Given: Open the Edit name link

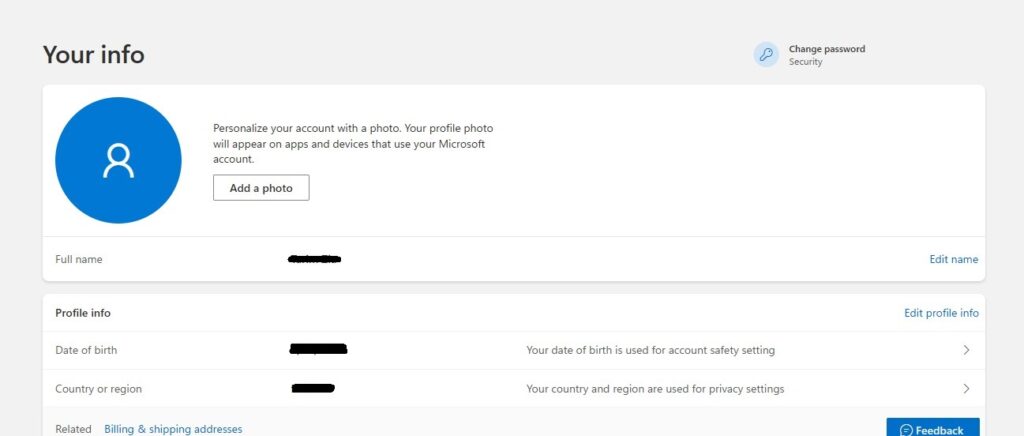Looking at the screenshot, I should pos(953,259).
